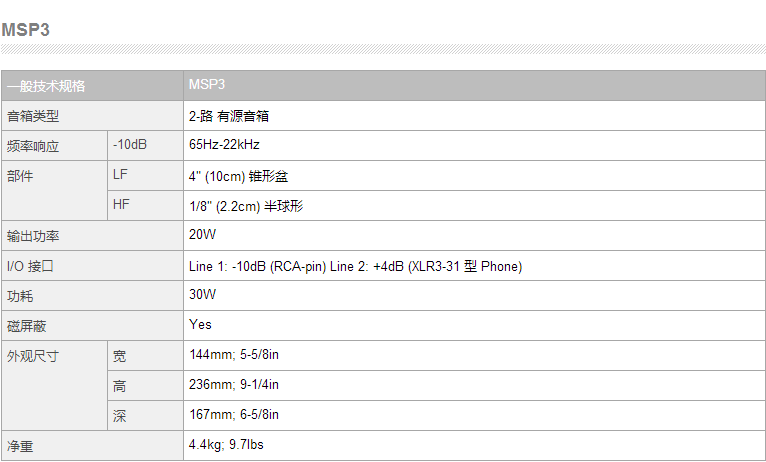Click the 2-路 有源音箱 value cell

click(474, 116)
